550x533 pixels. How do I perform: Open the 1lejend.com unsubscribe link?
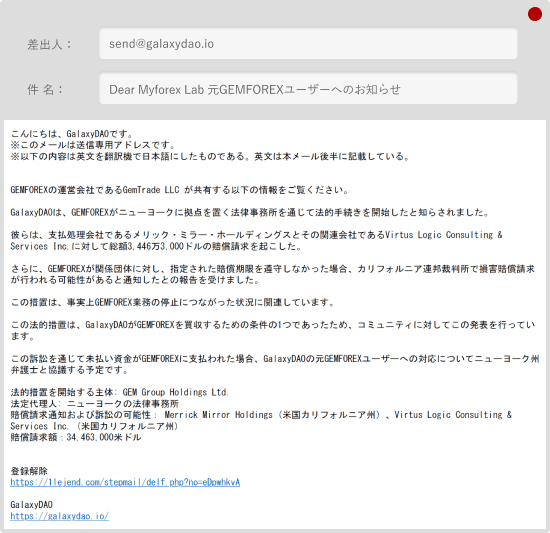point(125,482)
